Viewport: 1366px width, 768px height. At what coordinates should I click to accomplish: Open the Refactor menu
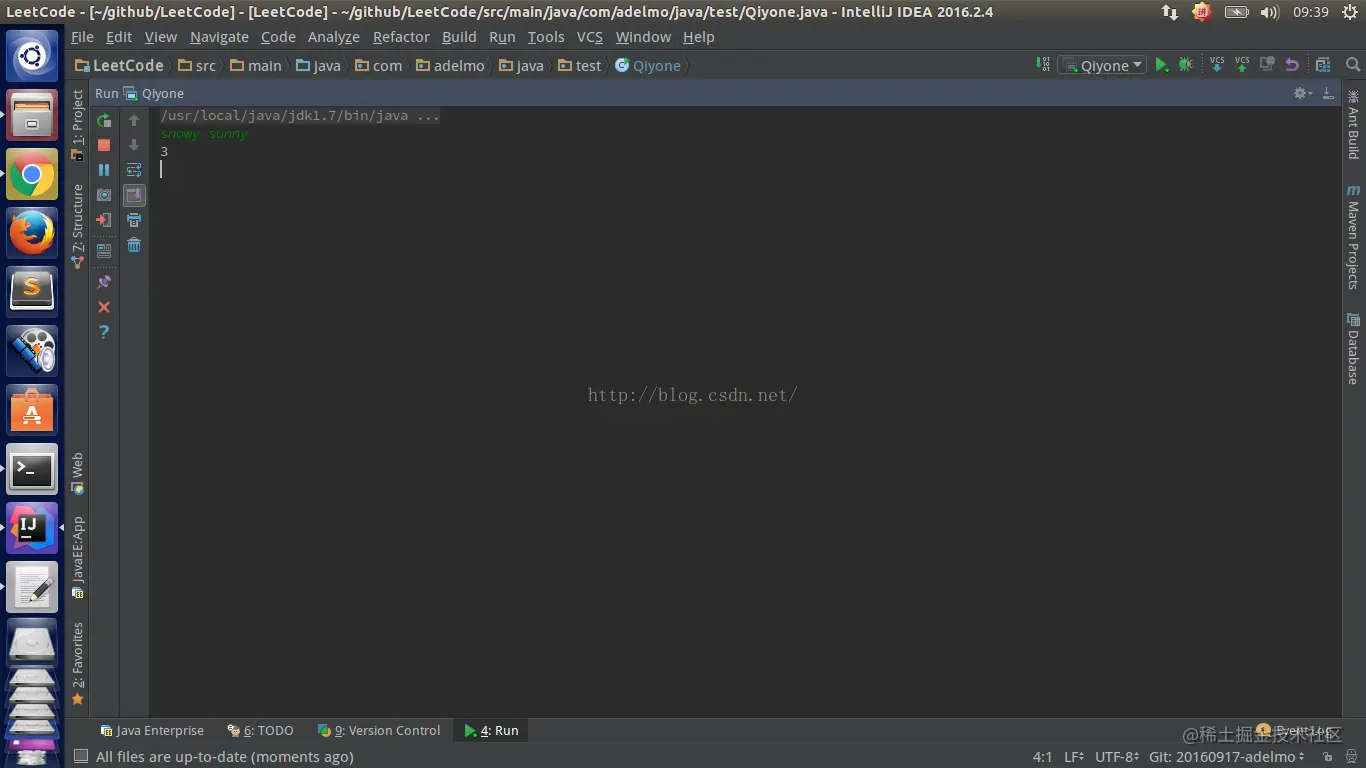[401, 37]
